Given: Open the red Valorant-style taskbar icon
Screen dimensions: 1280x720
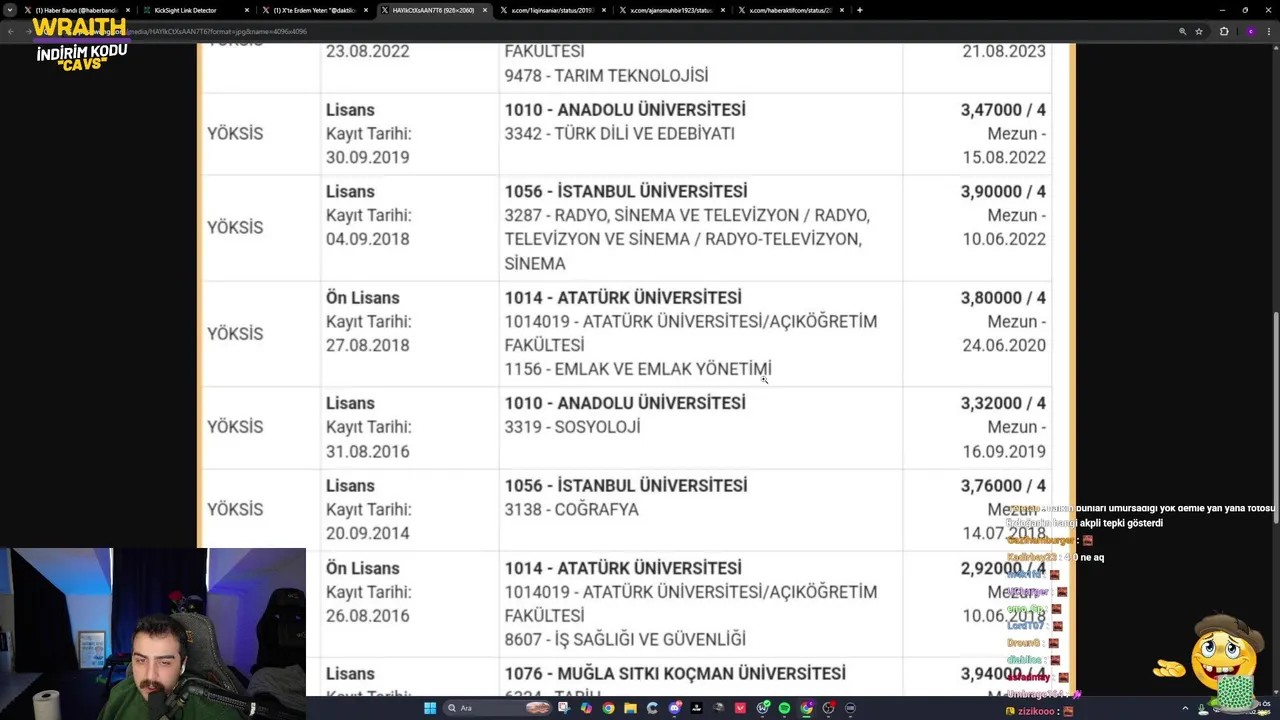Looking at the screenshot, I should tap(740, 708).
